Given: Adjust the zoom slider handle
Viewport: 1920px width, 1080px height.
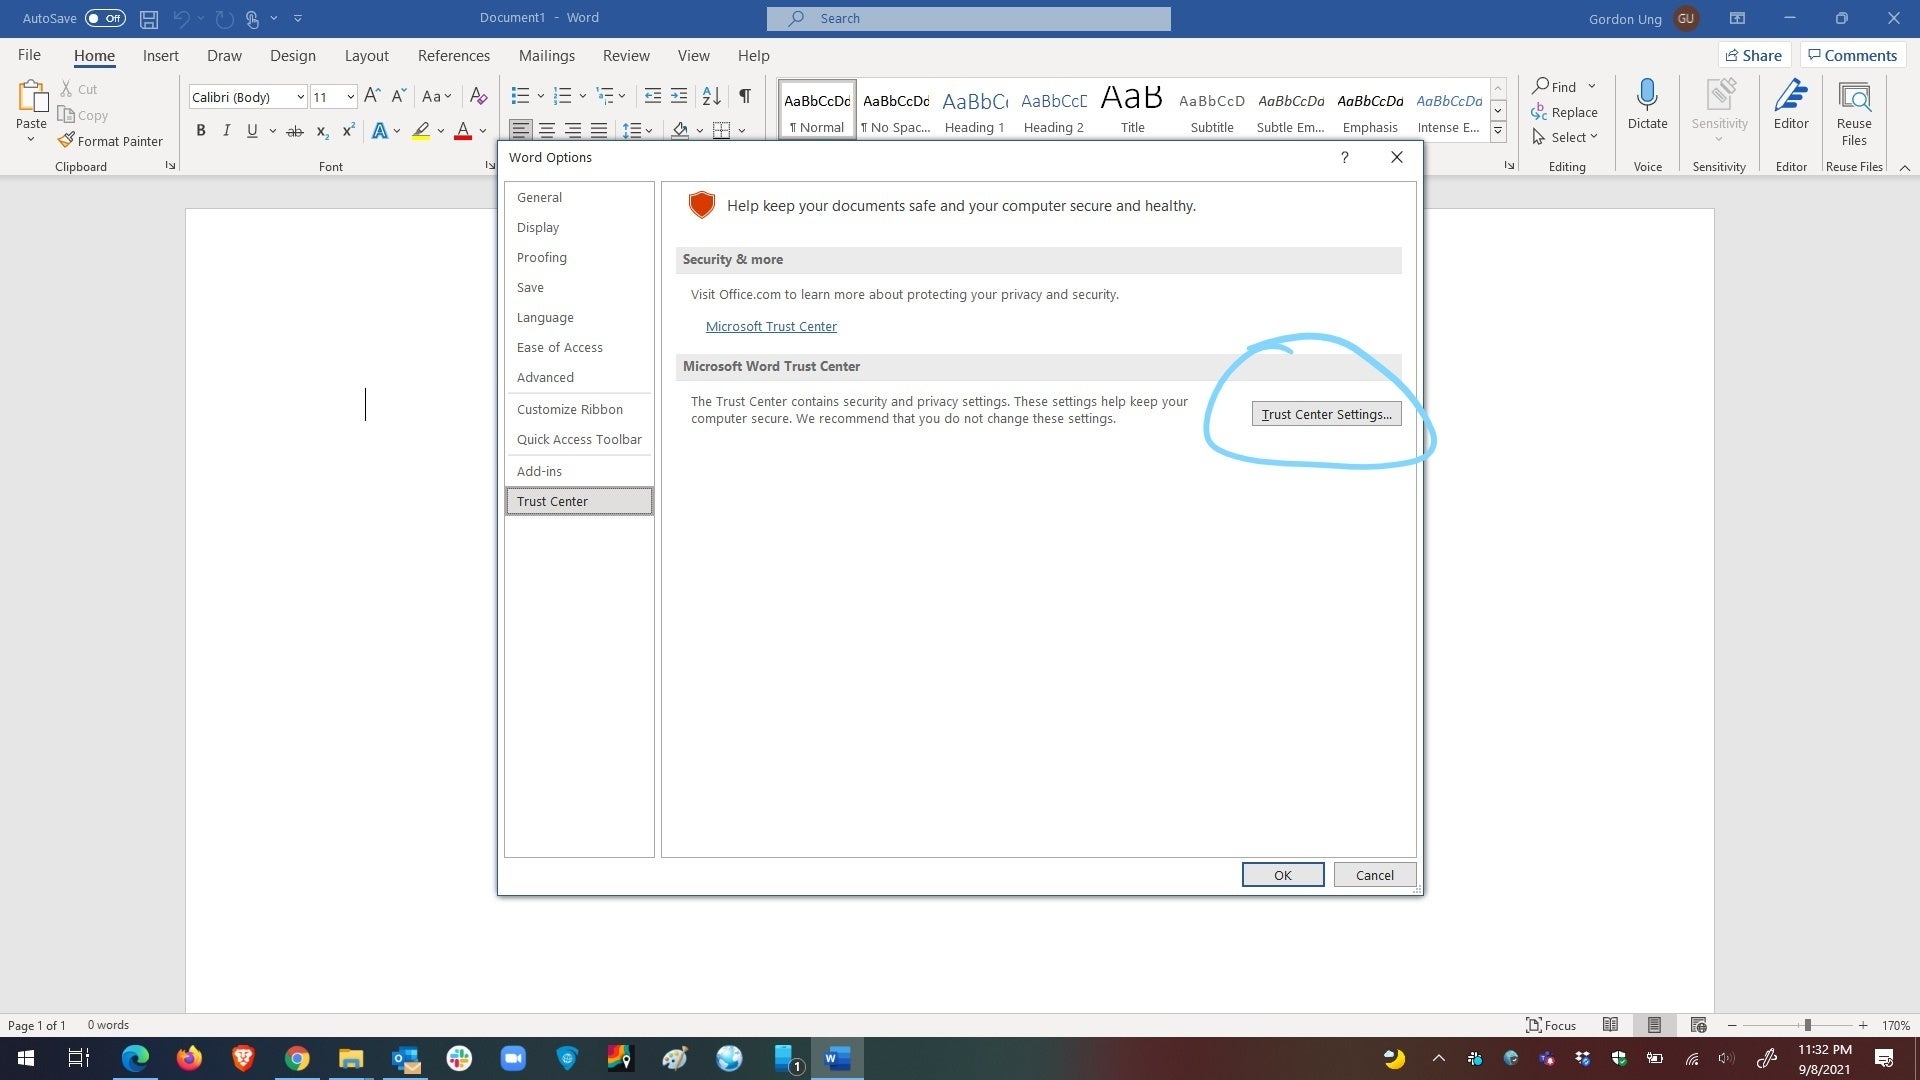Looking at the screenshot, I should click(1807, 1025).
